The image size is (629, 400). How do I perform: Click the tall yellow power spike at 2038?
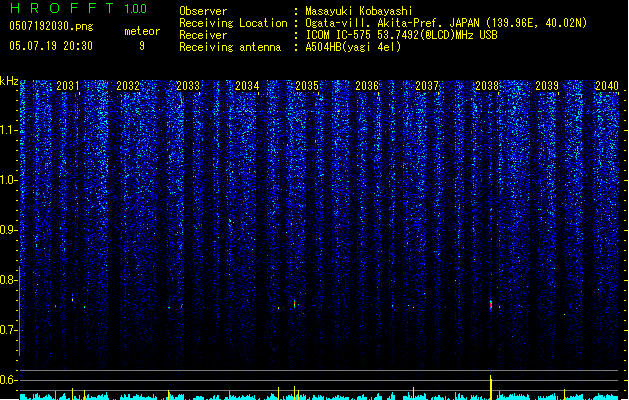[491, 388]
